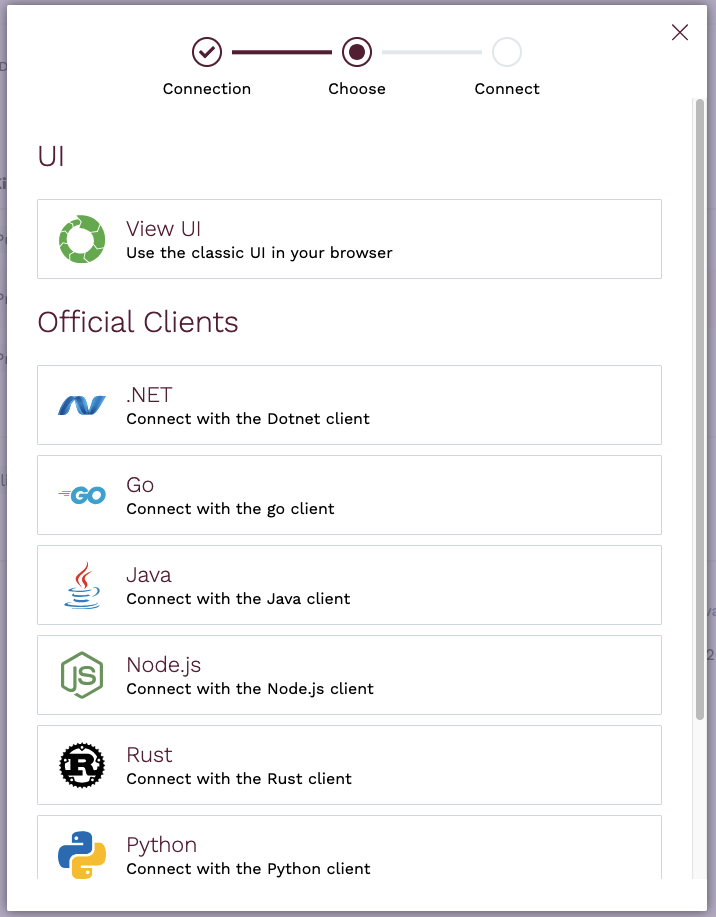Screen dimensions: 716x917
Task: Click the .NET logo icon
Action: point(82,405)
